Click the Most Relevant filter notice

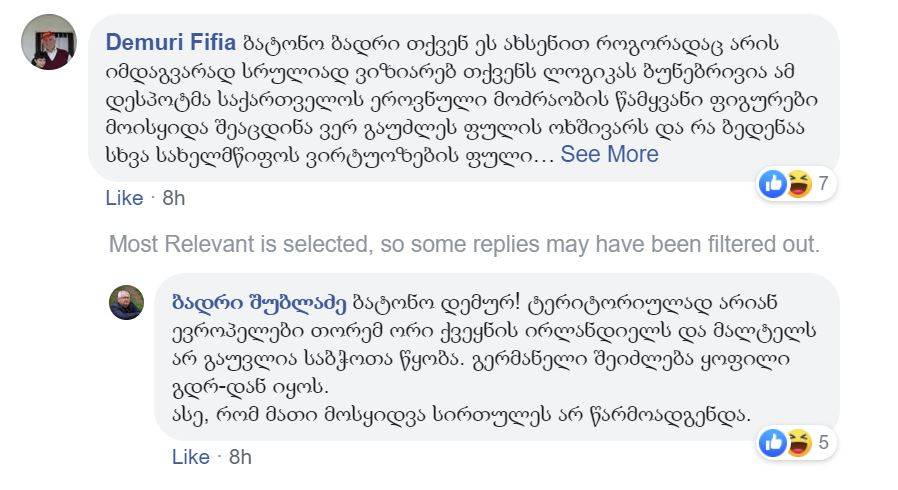click(x=464, y=243)
